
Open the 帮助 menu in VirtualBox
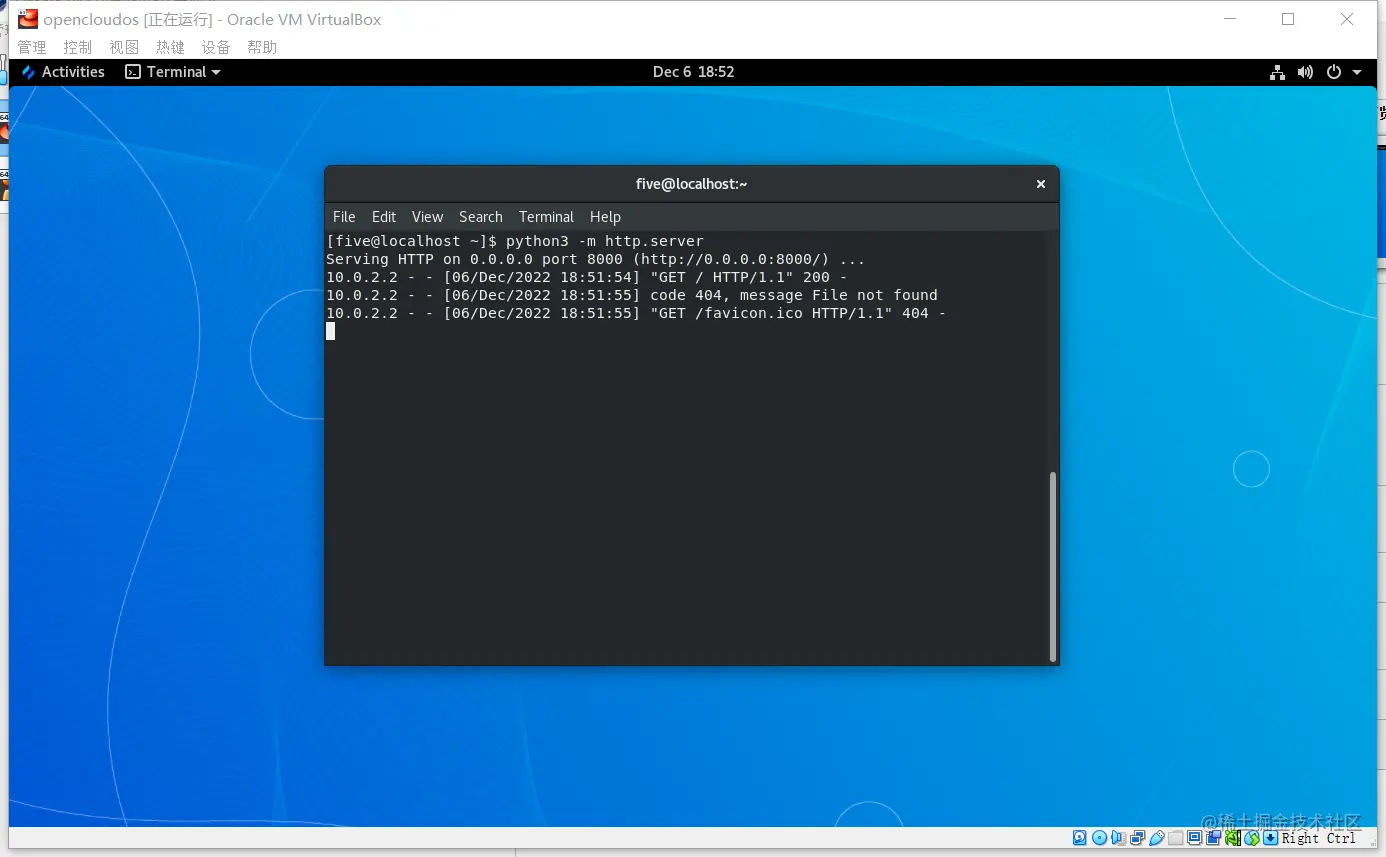262,47
